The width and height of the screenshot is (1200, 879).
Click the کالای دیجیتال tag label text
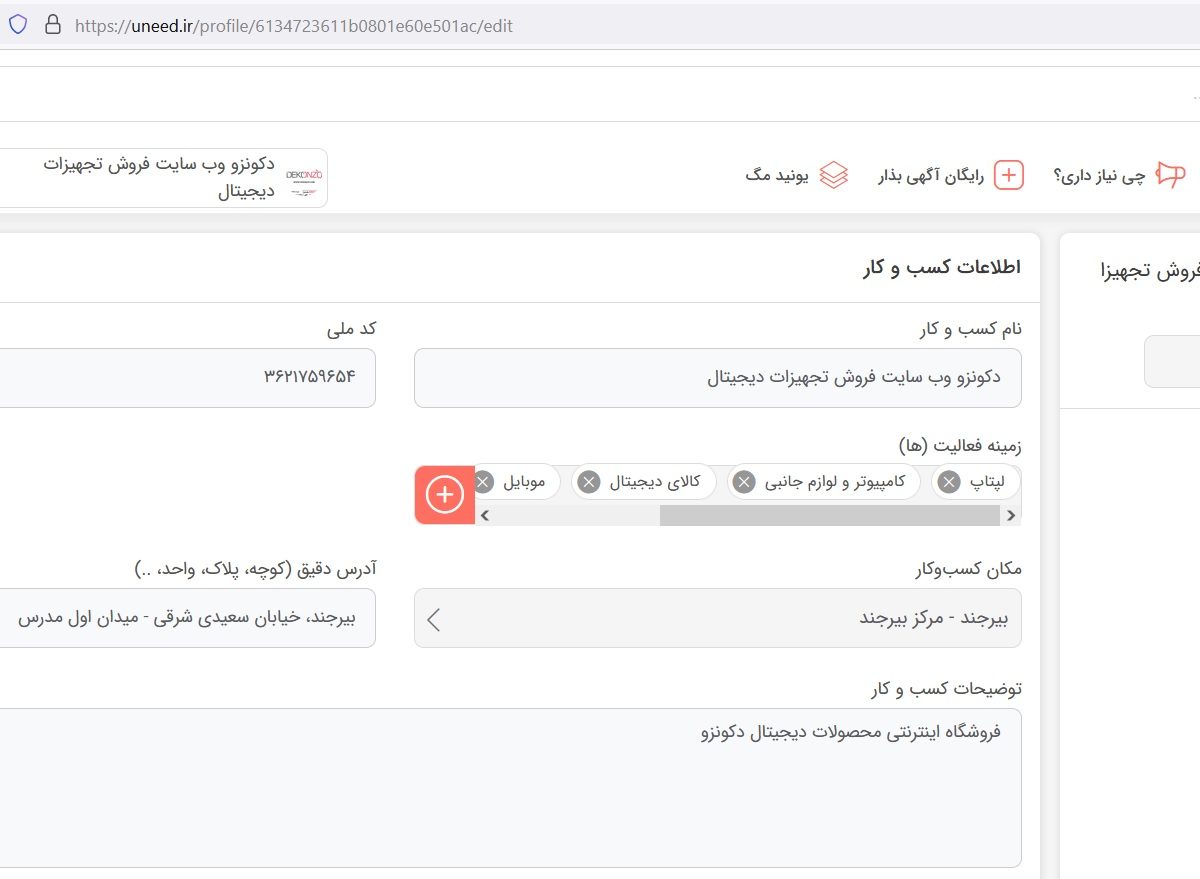pyautogui.click(x=655, y=483)
